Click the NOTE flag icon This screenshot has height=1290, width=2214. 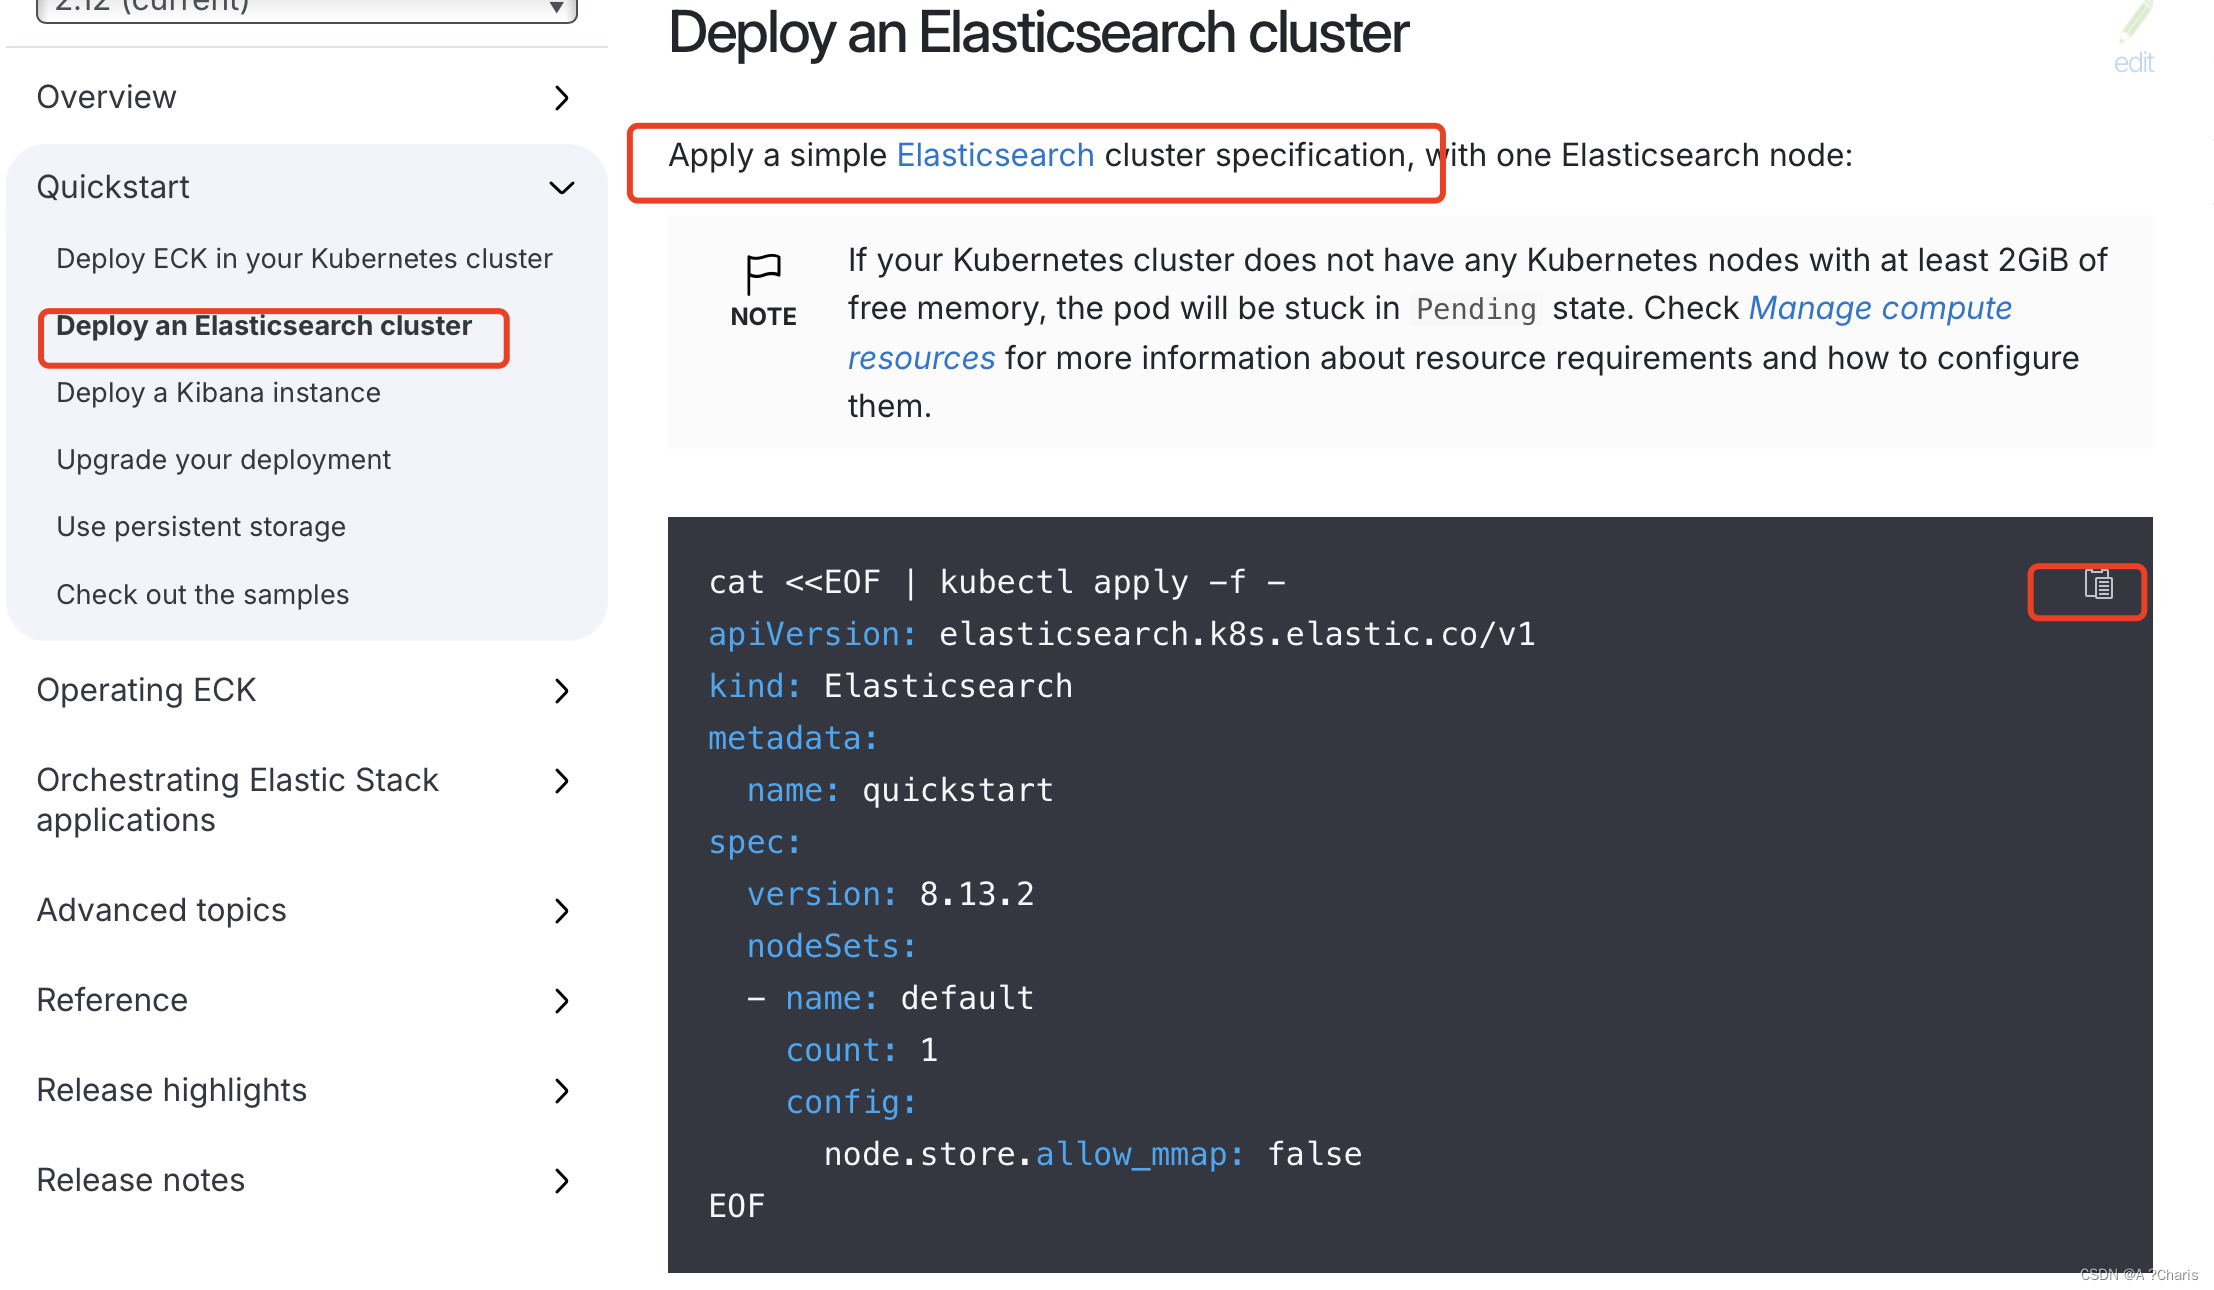(x=763, y=274)
